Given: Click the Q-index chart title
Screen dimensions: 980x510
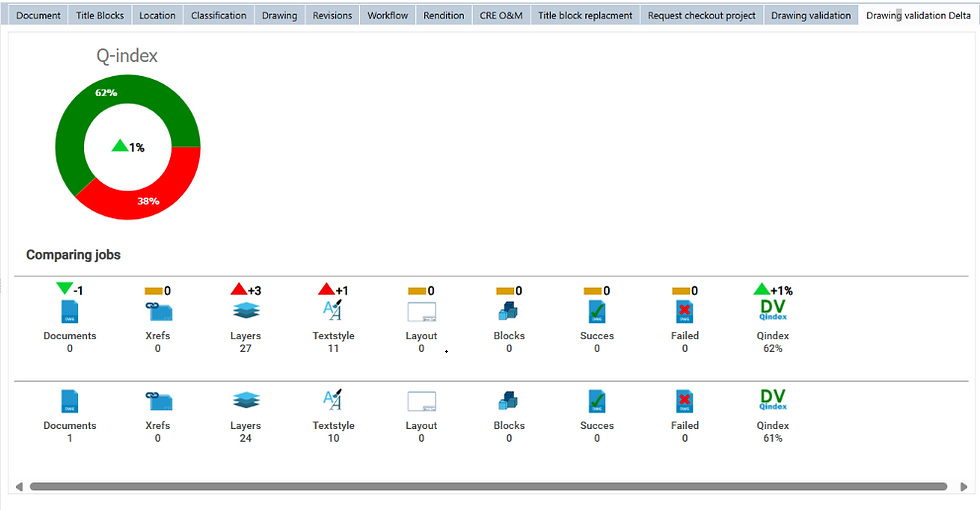Looking at the screenshot, I should (127, 56).
